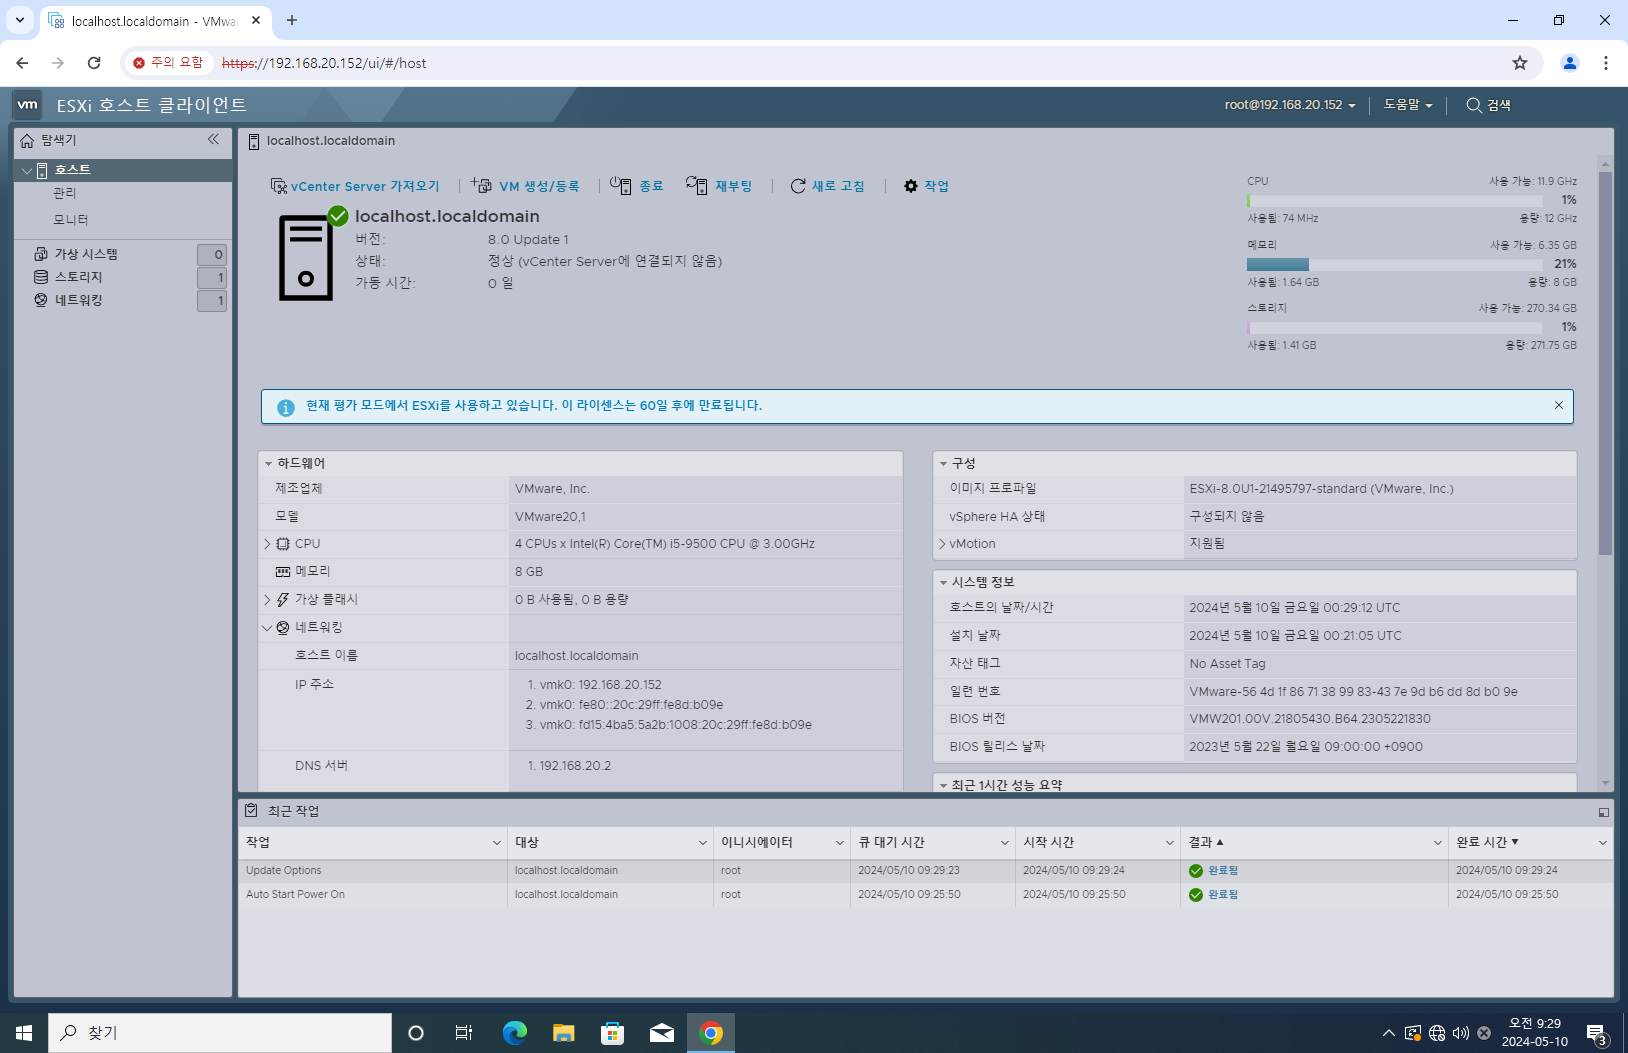
Task: Click Get vCenter Server button
Action: 355,186
